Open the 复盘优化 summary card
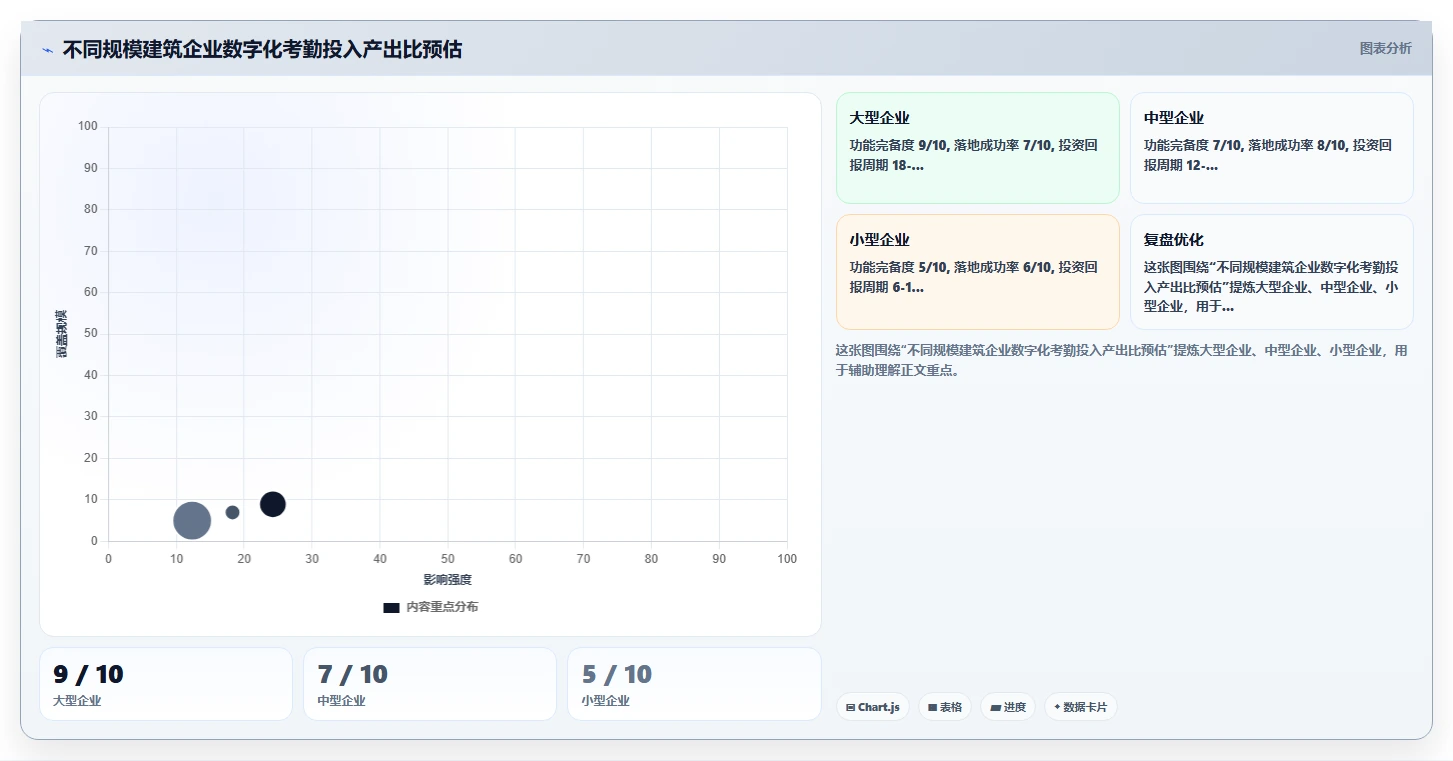The image size is (1453, 761). pyautogui.click(x=1271, y=272)
